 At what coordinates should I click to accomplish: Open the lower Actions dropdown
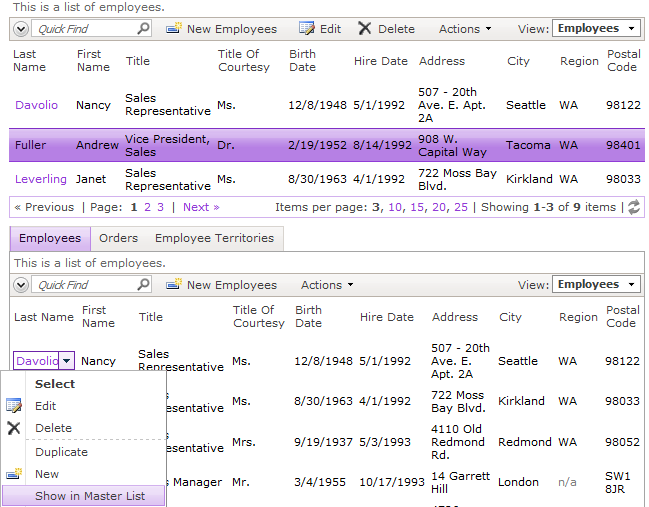point(327,285)
